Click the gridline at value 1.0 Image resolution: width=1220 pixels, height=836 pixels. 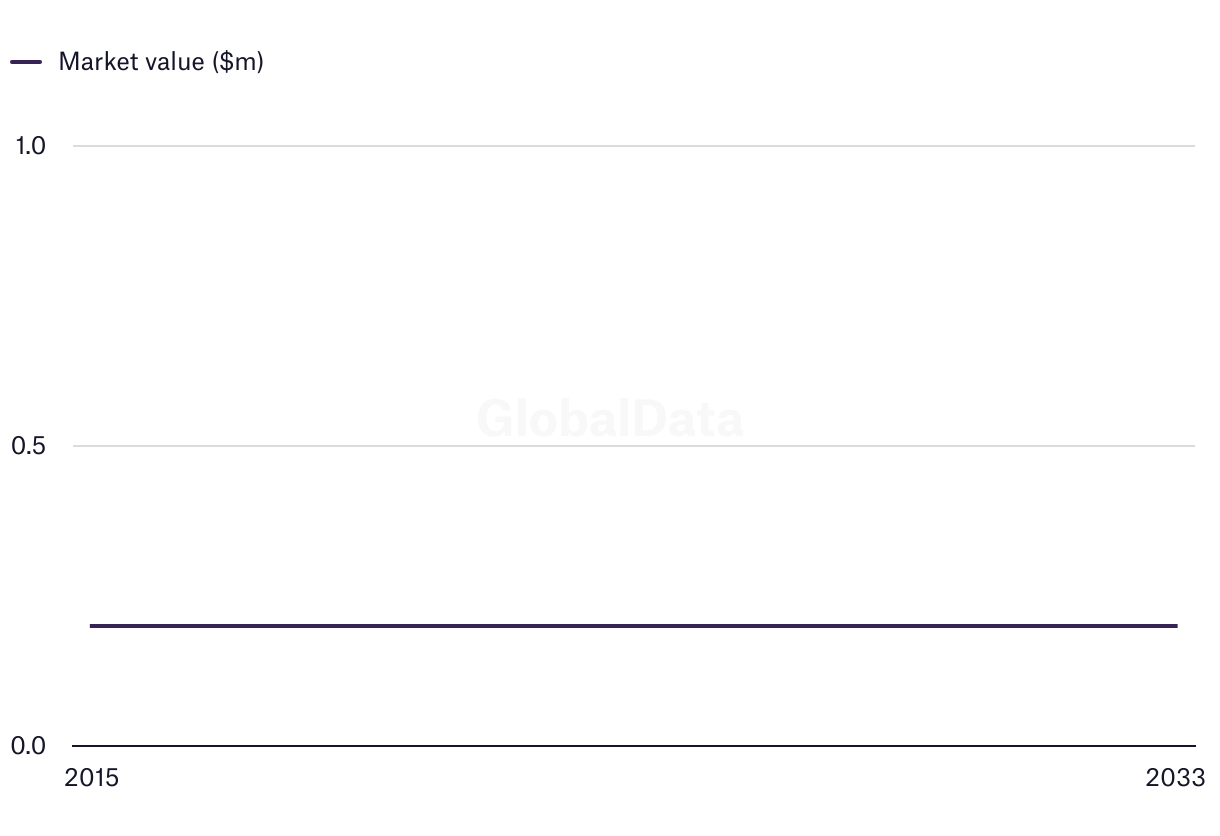point(634,146)
